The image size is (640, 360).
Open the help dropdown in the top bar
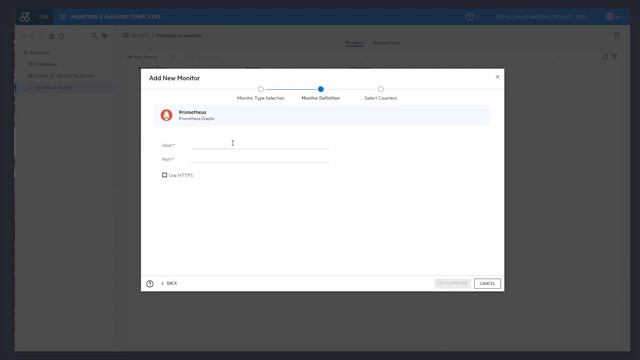471,17
